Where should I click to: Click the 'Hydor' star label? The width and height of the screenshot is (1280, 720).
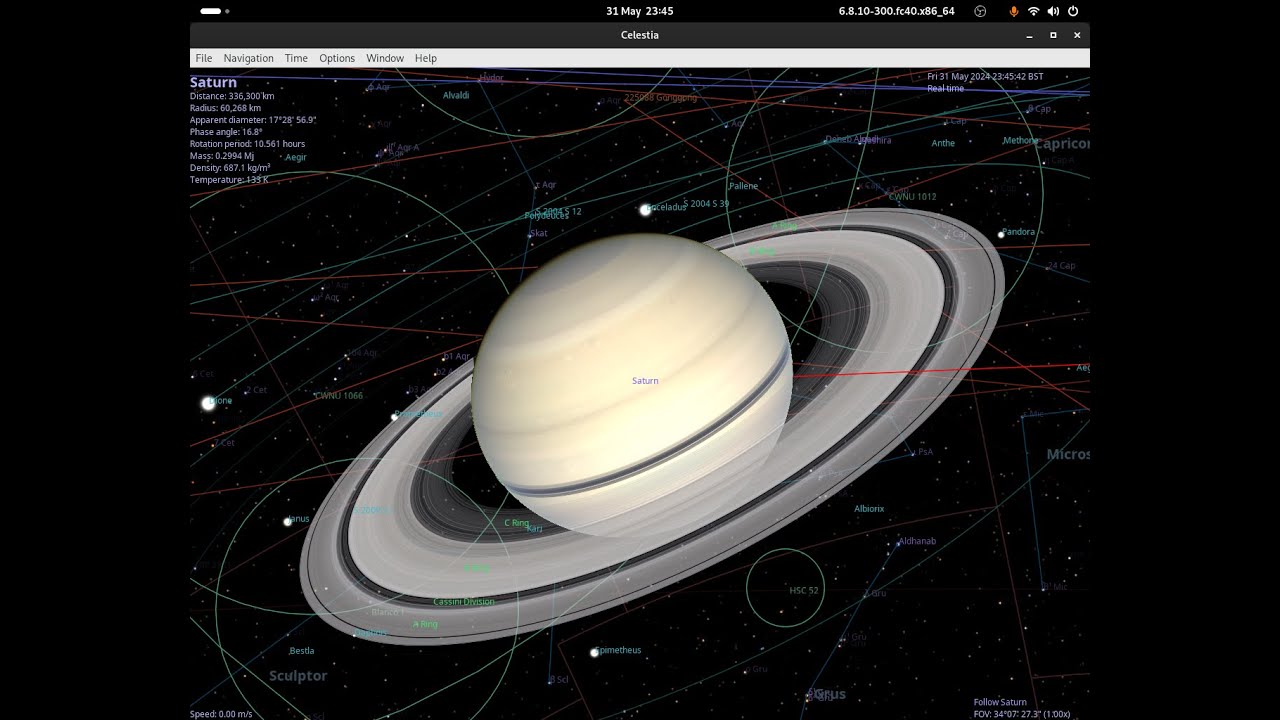[491, 77]
